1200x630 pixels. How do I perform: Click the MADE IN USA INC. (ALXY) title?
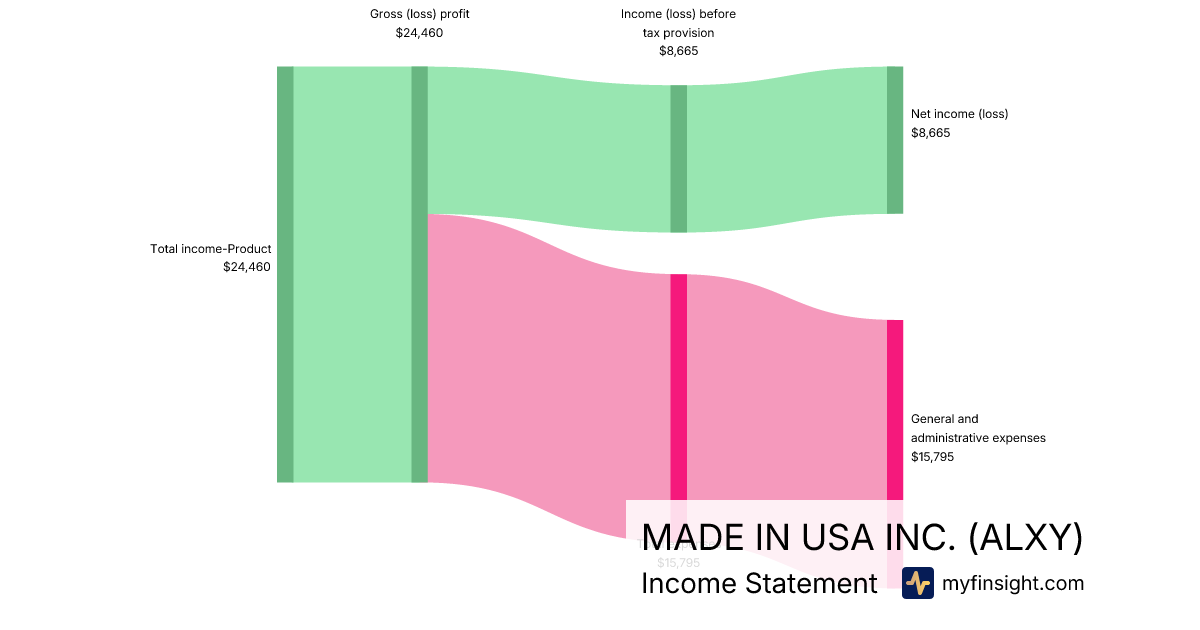(x=862, y=538)
